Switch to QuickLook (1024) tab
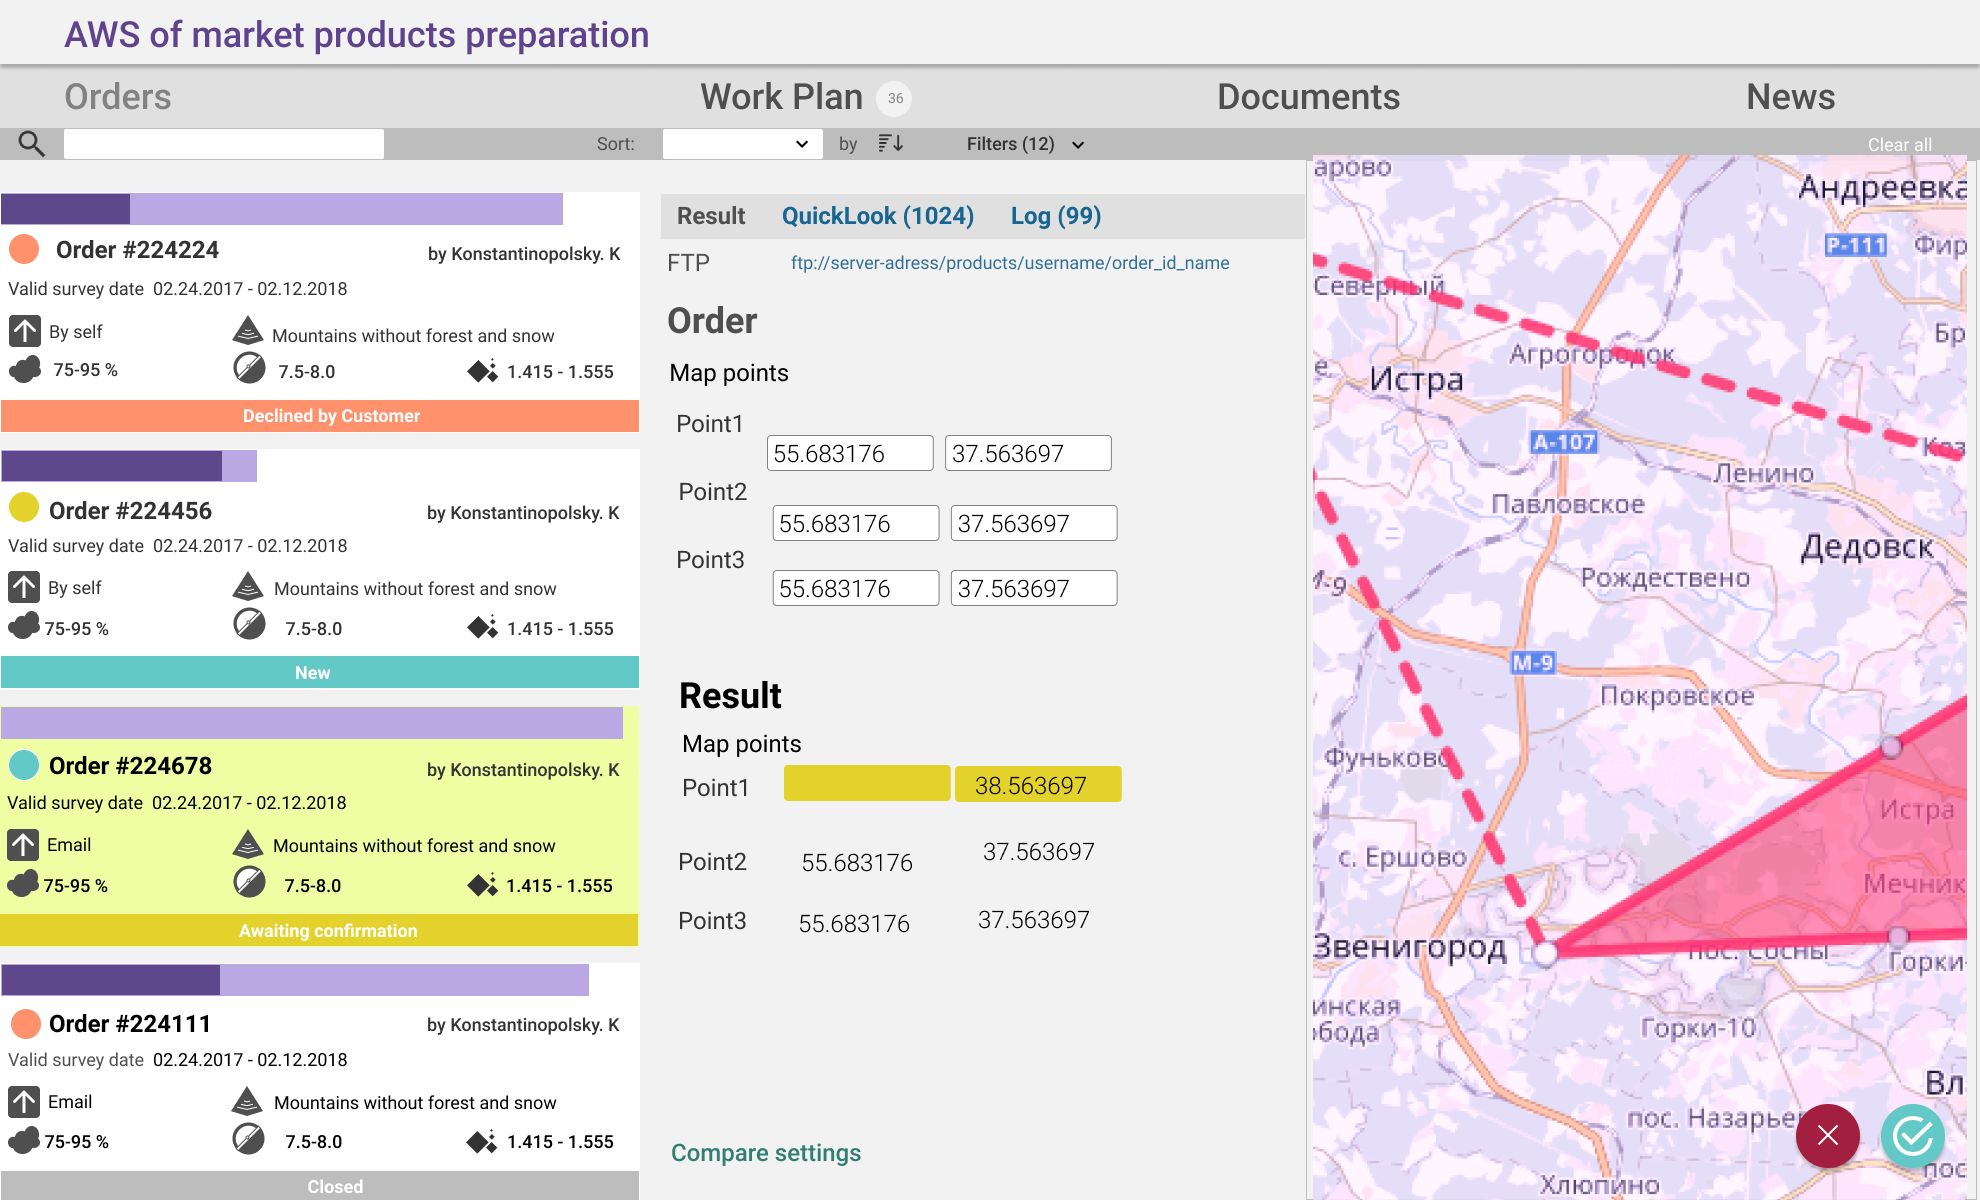The image size is (1980, 1200). pyautogui.click(x=877, y=216)
